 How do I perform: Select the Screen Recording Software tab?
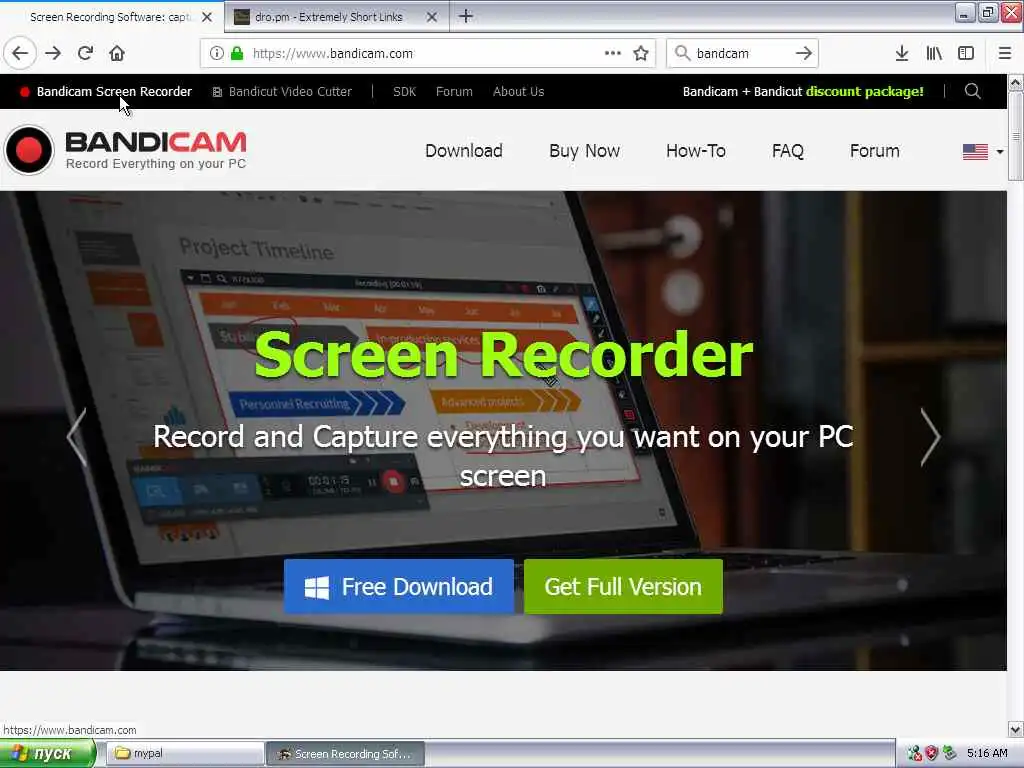pos(109,17)
